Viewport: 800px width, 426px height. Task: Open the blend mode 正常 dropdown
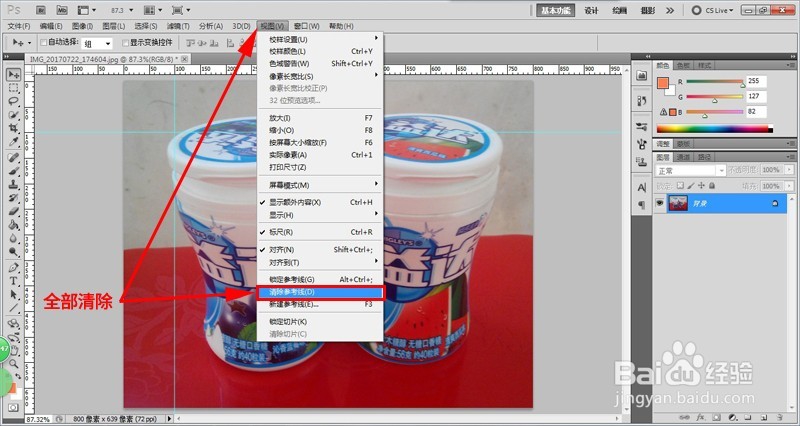click(x=690, y=170)
